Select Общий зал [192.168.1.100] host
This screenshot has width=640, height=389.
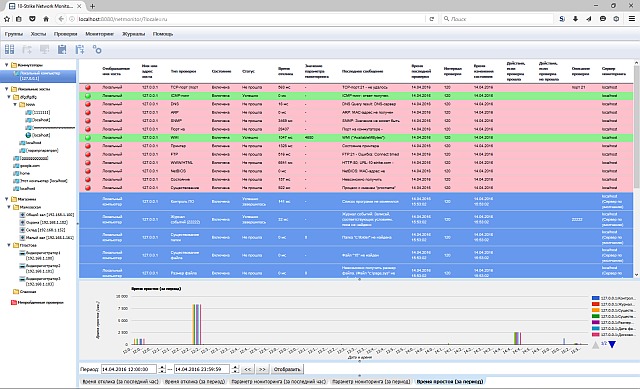coord(49,214)
